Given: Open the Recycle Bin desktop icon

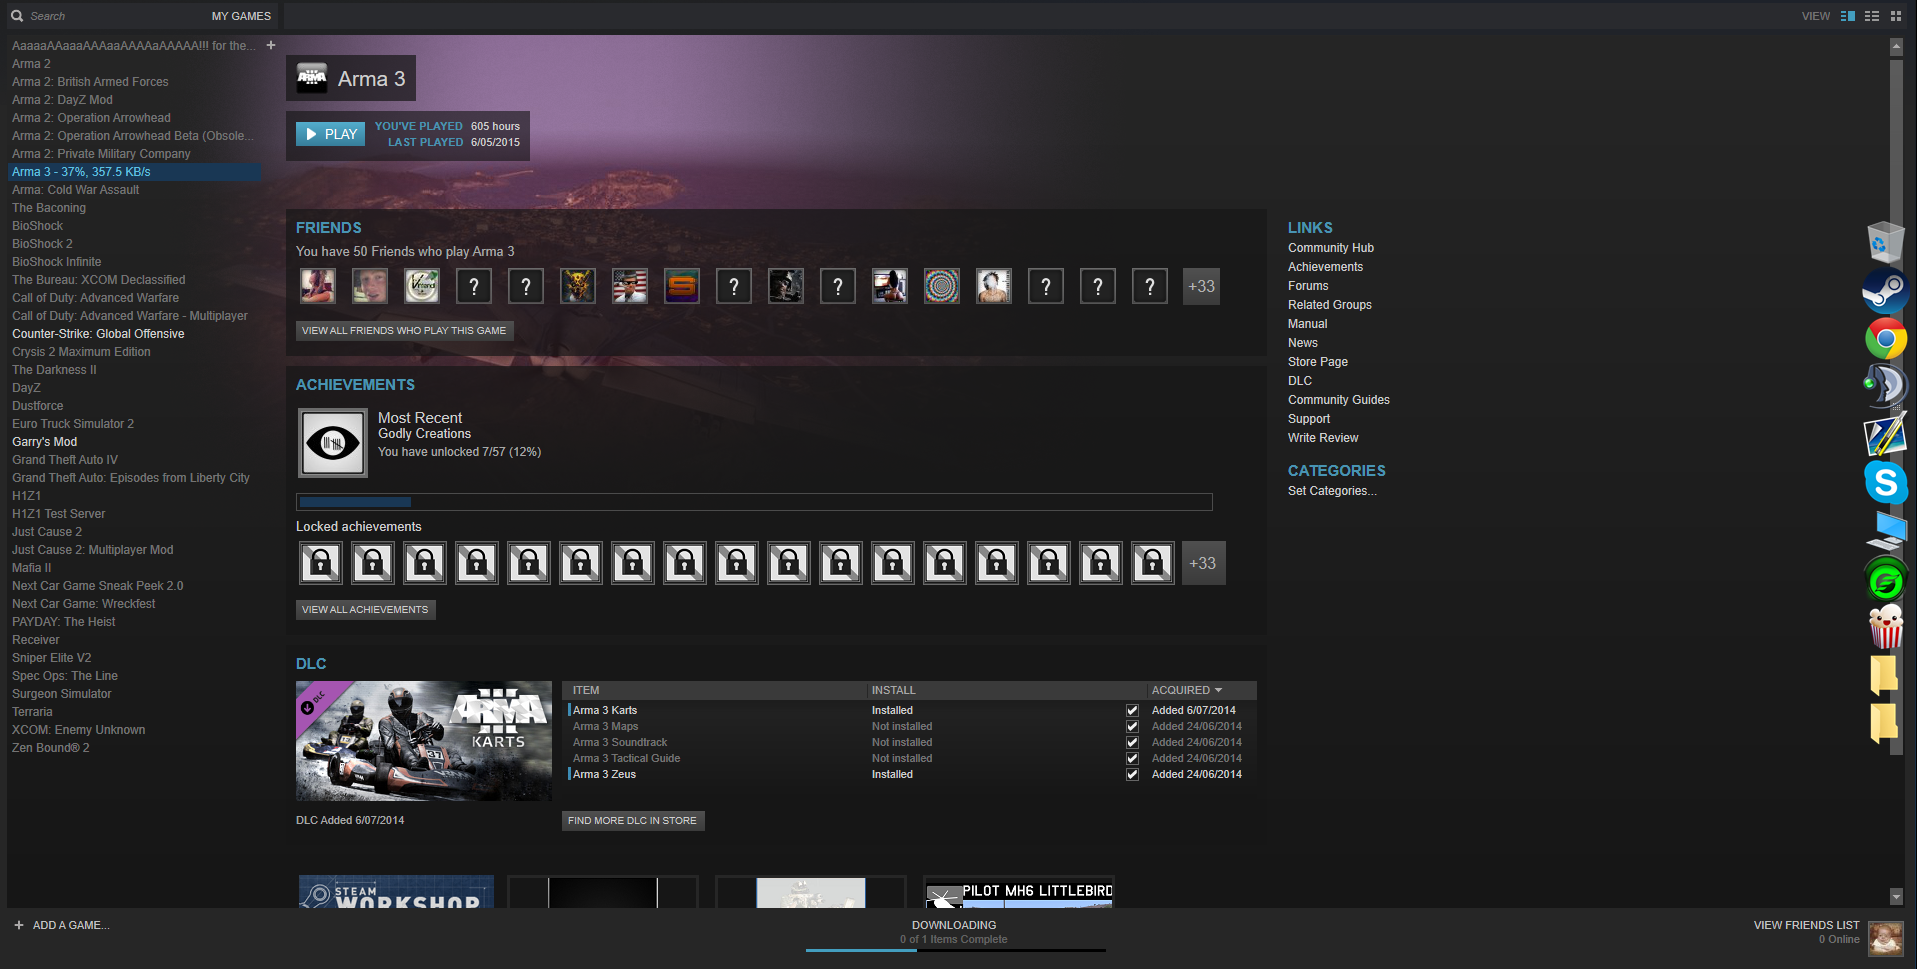Looking at the screenshot, I should coord(1885,242).
